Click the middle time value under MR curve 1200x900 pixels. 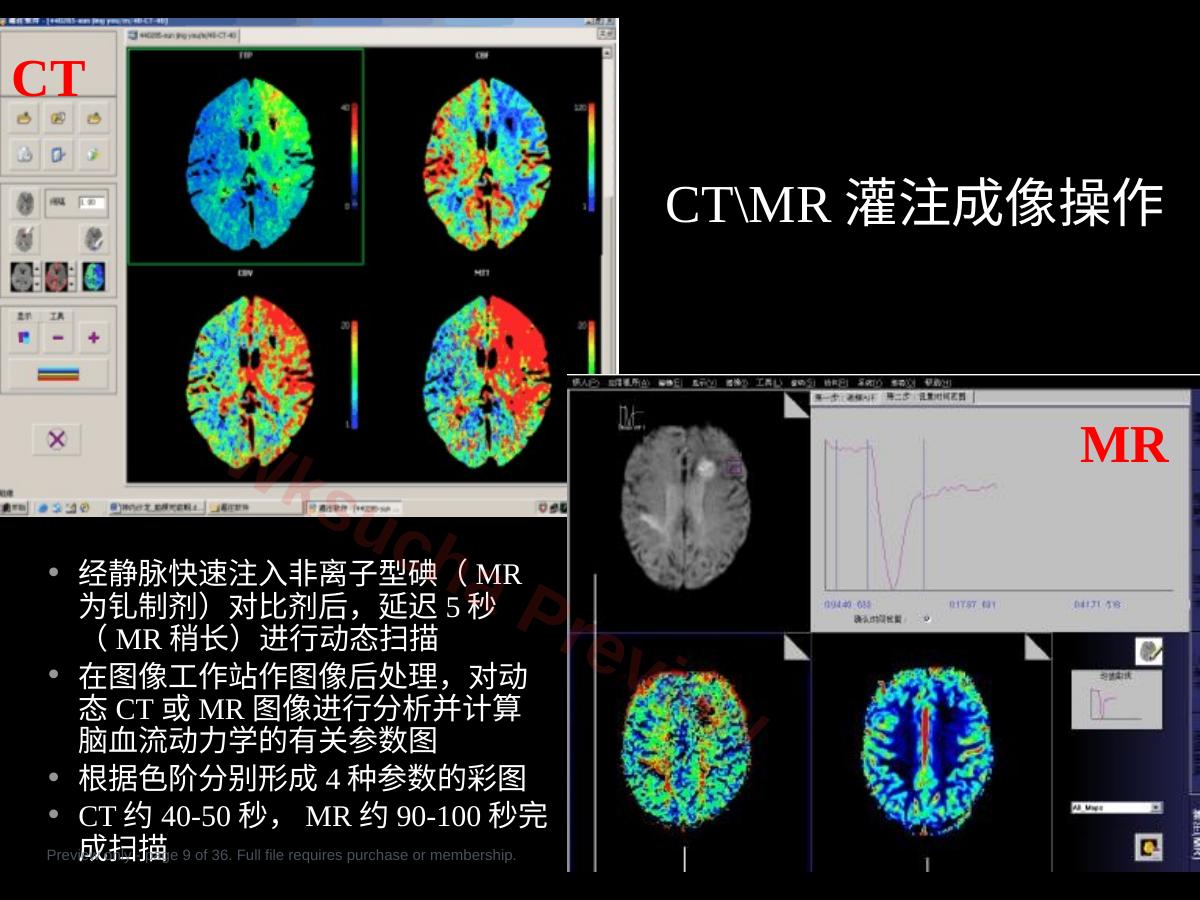pyautogui.click(x=972, y=605)
